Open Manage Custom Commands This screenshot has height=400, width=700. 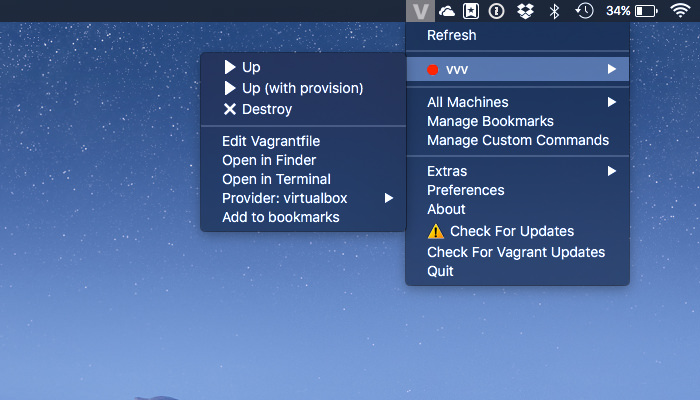518,140
